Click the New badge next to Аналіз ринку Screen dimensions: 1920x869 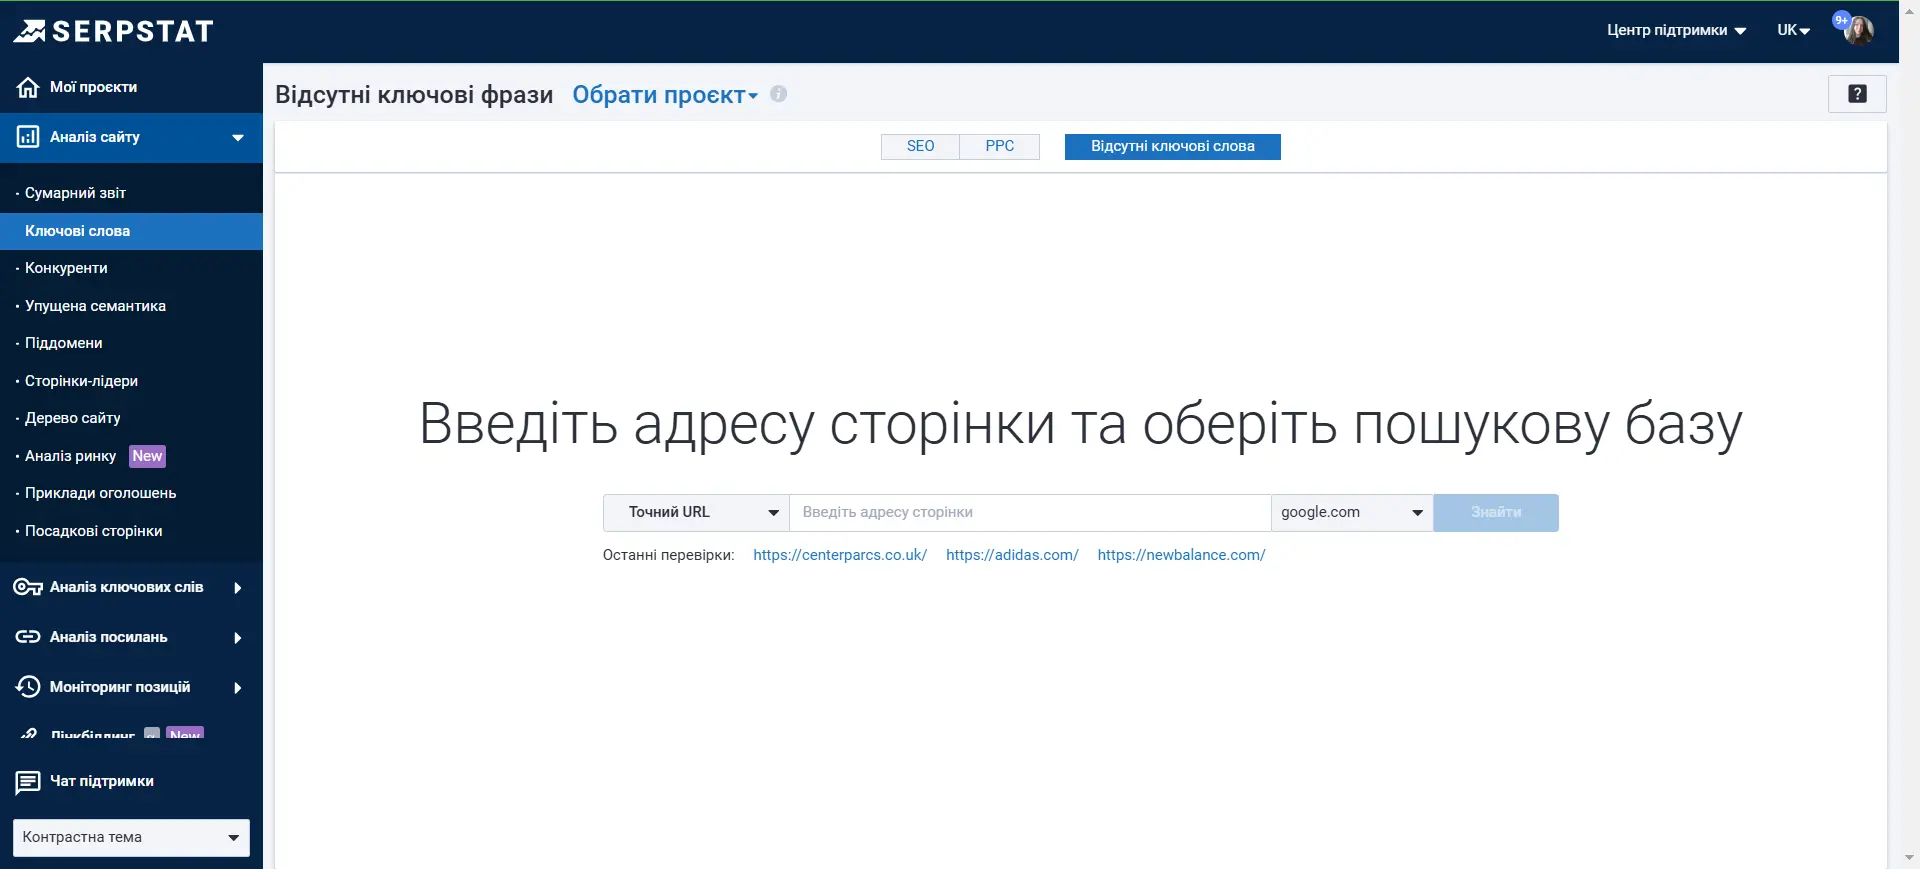[x=147, y=456]
